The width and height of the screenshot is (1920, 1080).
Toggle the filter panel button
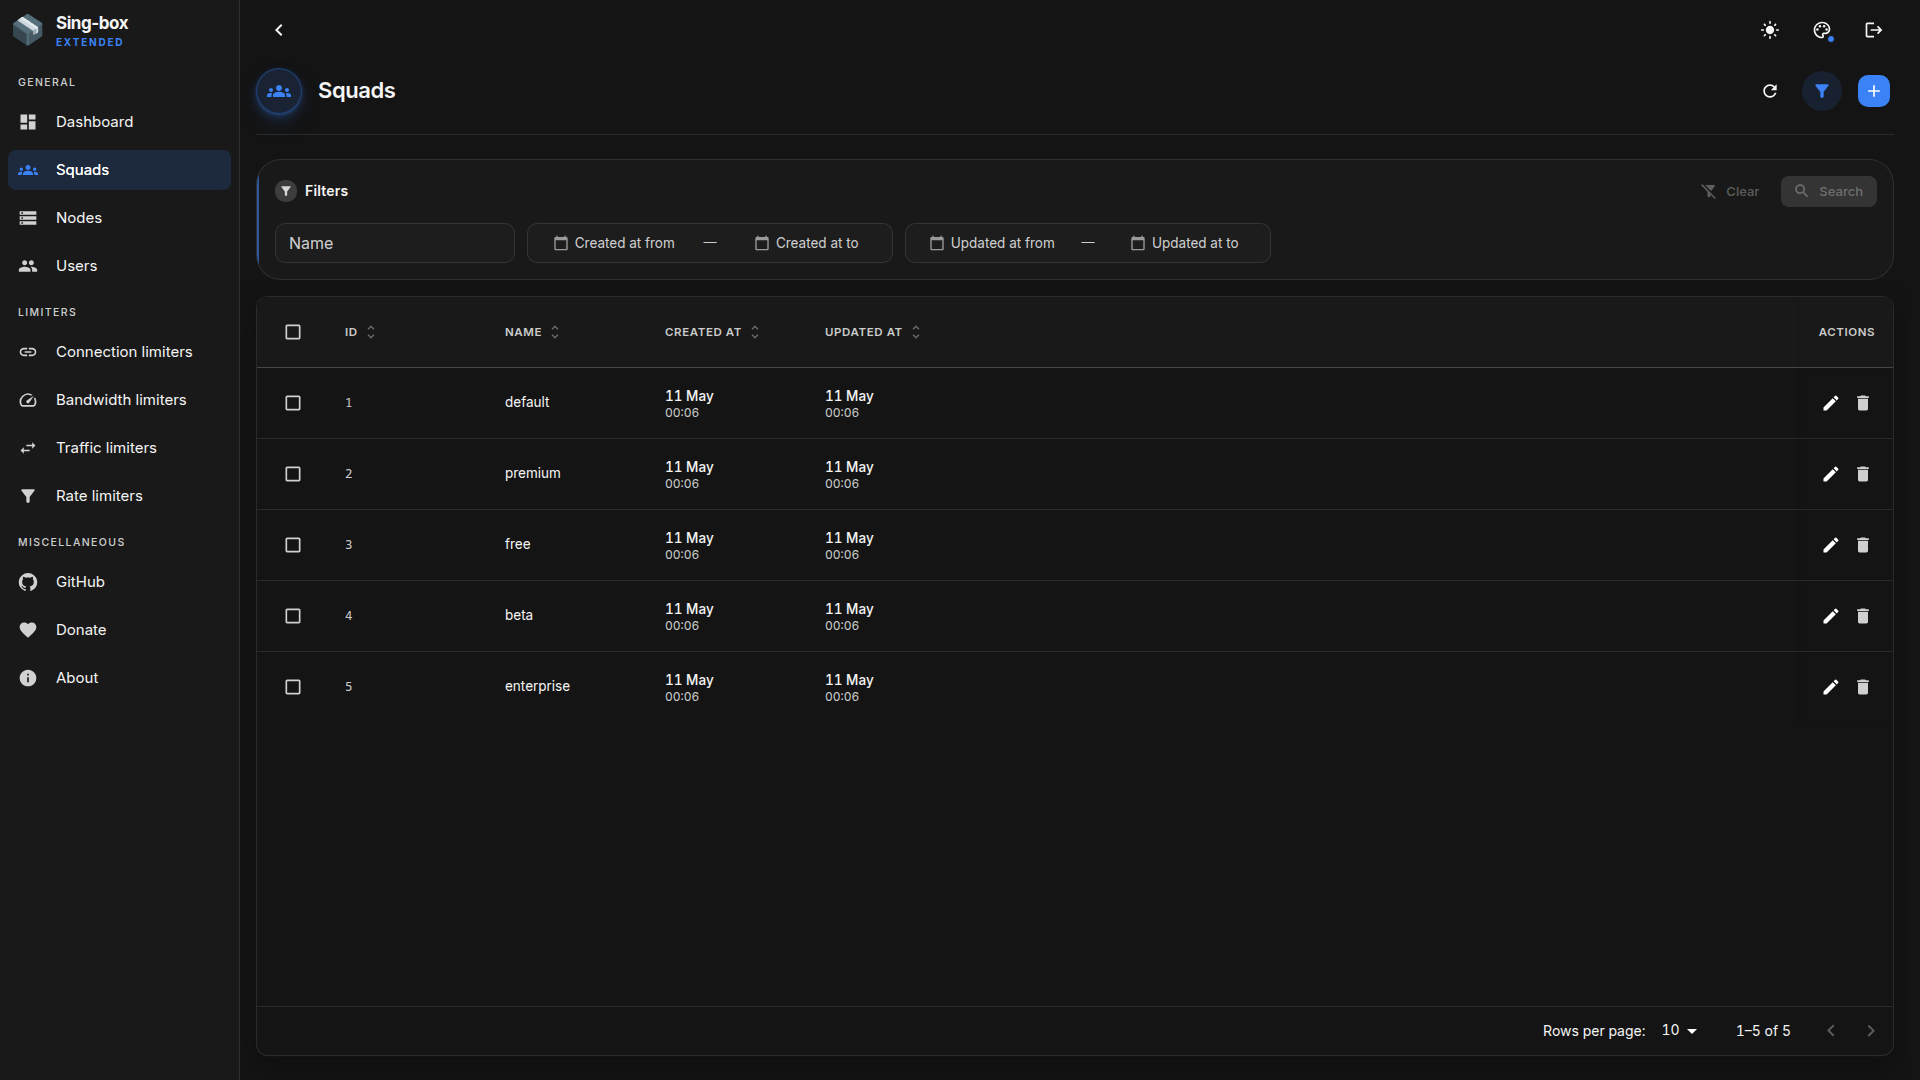pyautogui.click(x=1822, y=91)
